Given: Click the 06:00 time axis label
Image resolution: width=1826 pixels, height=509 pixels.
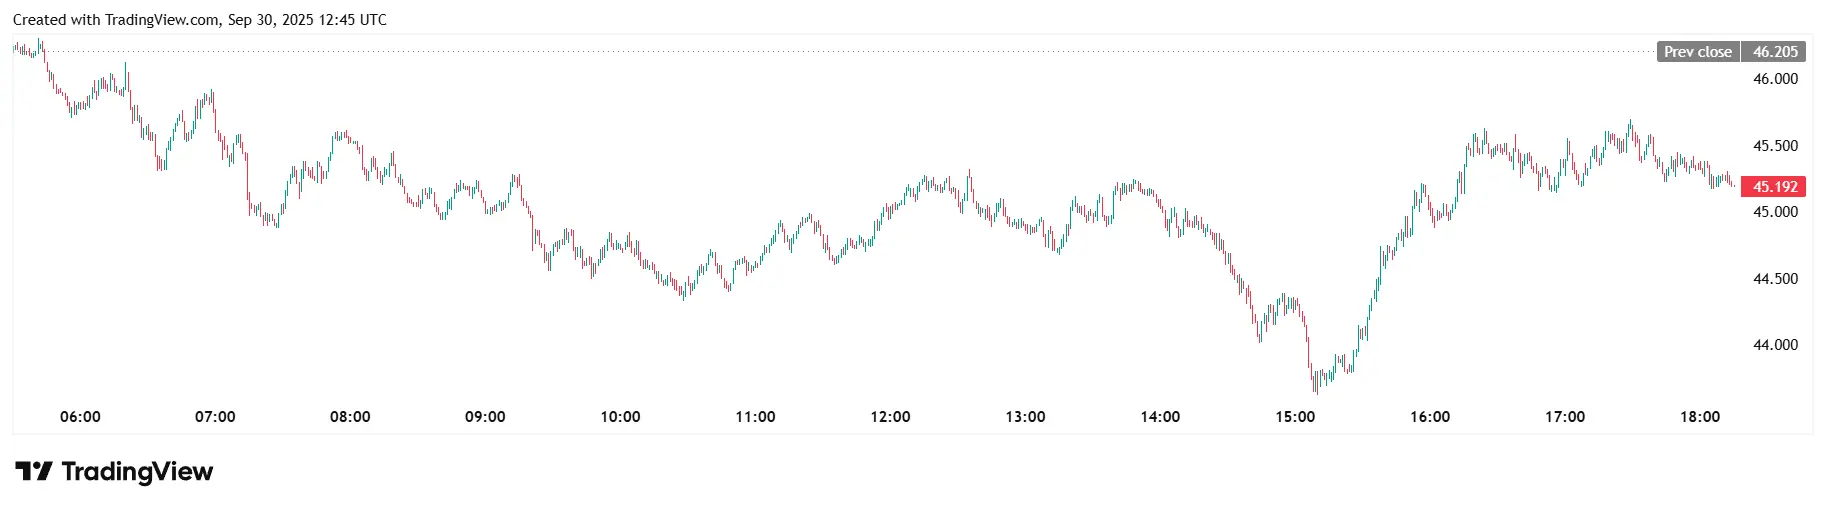Looking at the screenshot, I should 80,417.
